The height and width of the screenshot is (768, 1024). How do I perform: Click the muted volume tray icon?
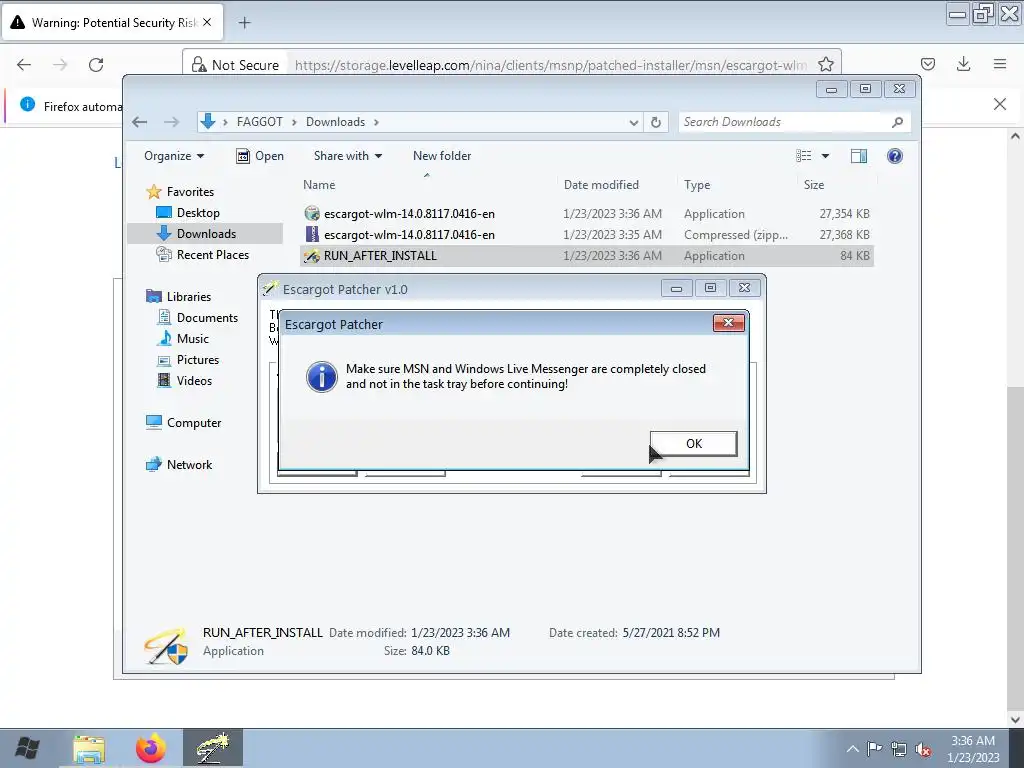pyautogui.click(x=923, y=749)
